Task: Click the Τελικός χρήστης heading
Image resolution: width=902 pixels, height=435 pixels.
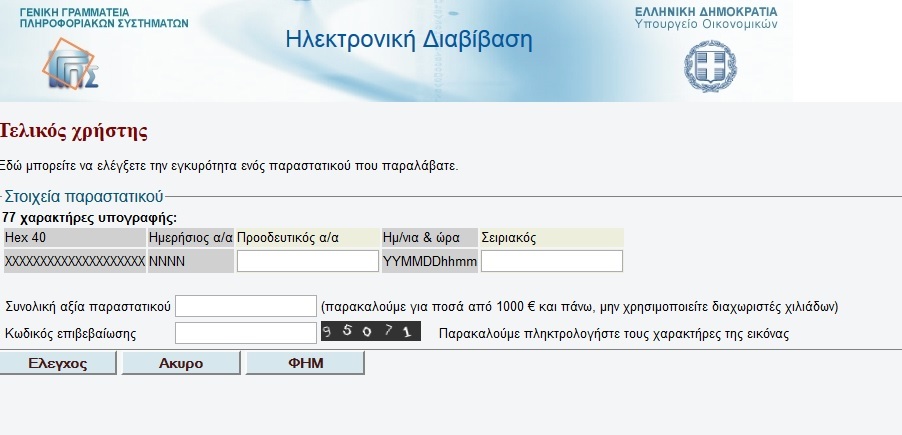Action: coord(75,130)
